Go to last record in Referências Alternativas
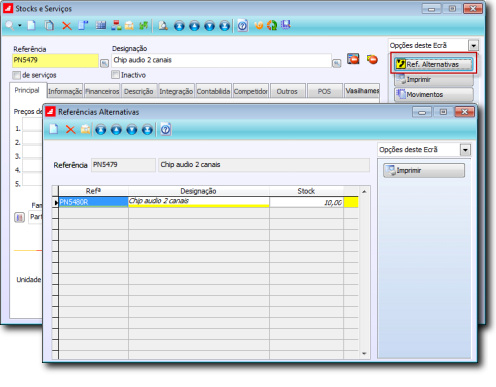The width and height of the screenshot is (496, 387). [x=147, y=129]
